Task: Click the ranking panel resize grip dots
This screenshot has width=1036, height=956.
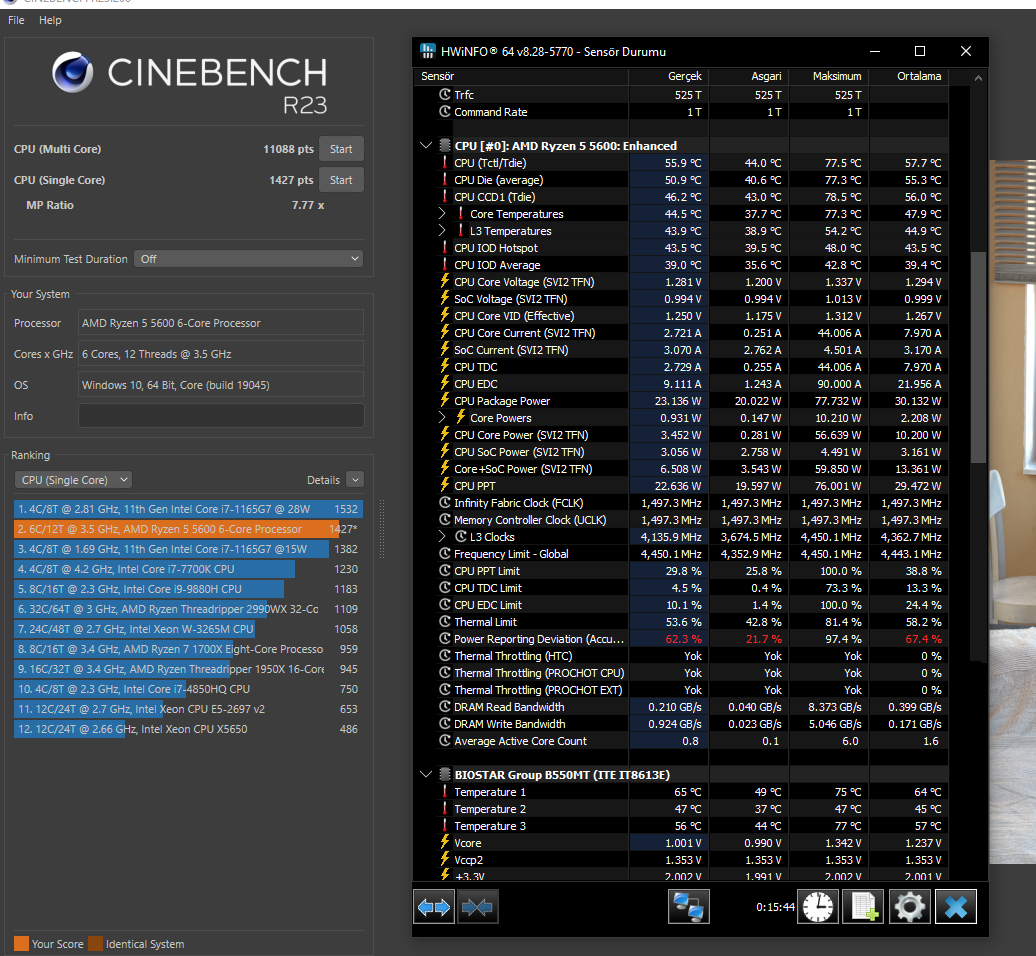Action: click(x=381, y=529)
